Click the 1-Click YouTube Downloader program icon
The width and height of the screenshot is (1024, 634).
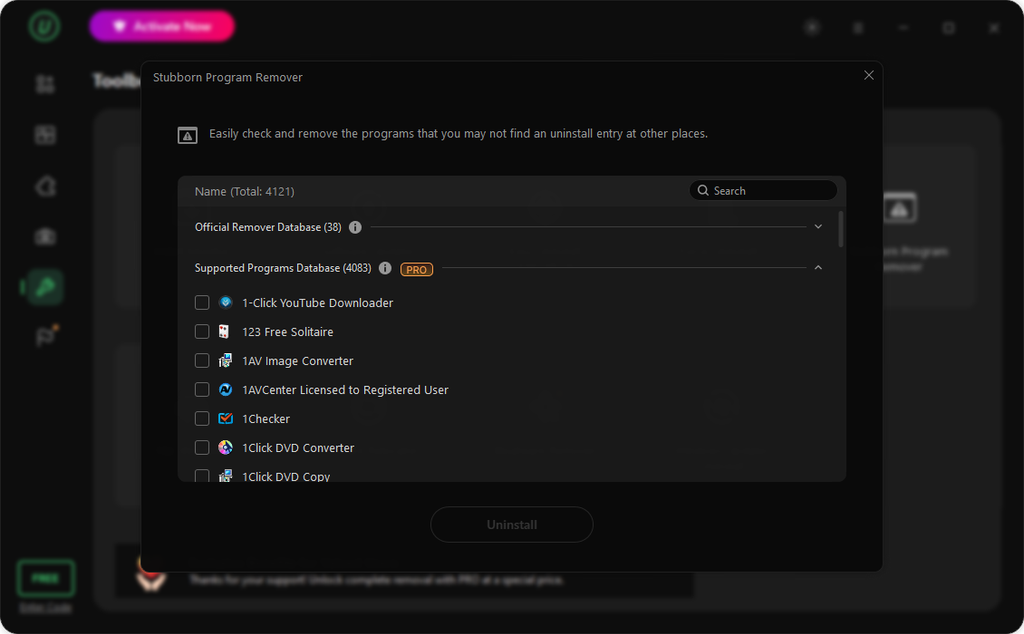tap(225, 302)
